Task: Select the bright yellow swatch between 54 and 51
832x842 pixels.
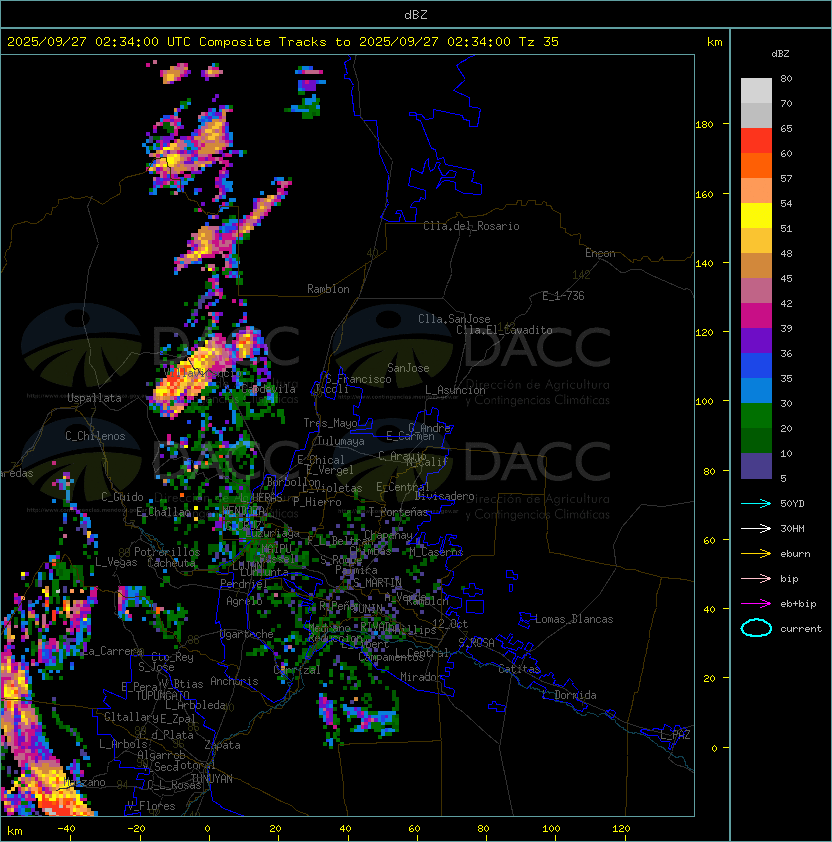Action: click(756, 215)
